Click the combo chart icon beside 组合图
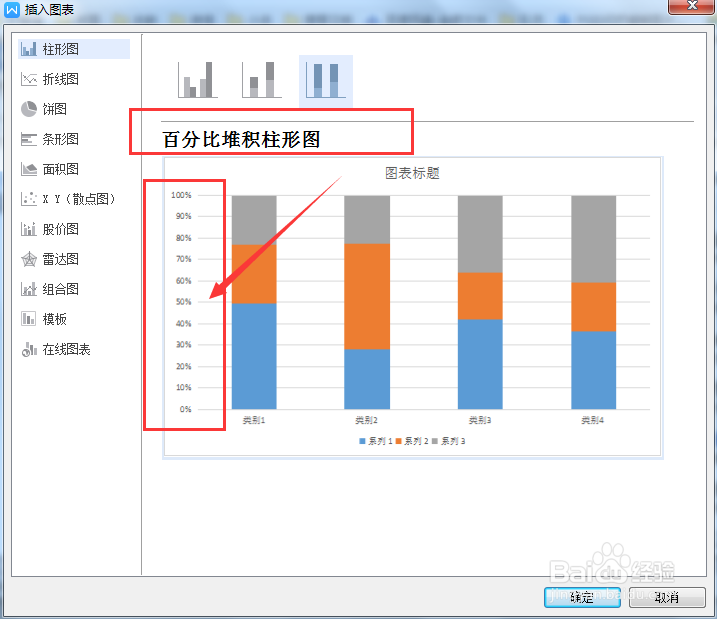Image resolution: width=717 pixels, height=619 pixels. click(x=29, y=289)
